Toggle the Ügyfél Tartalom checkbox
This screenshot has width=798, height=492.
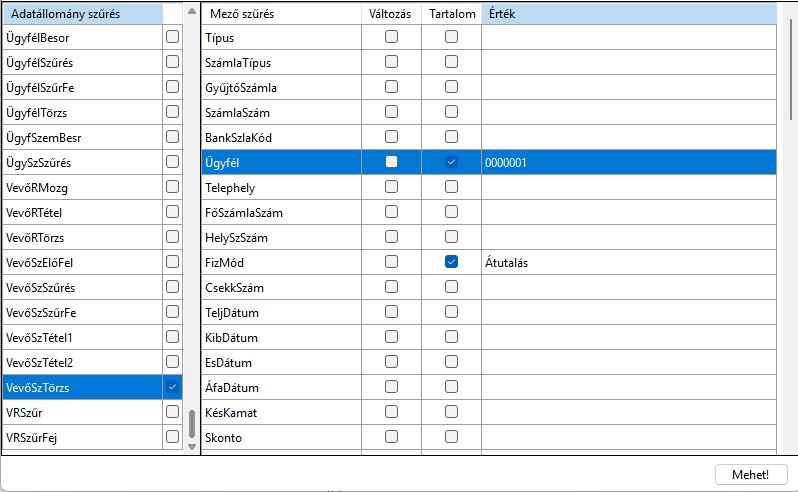(451, 162)
